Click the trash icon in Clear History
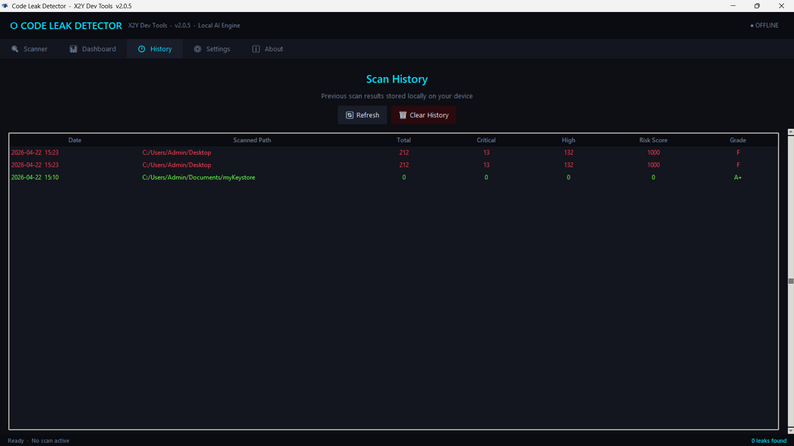Screen dimensions: 794x446 point(403,115)
